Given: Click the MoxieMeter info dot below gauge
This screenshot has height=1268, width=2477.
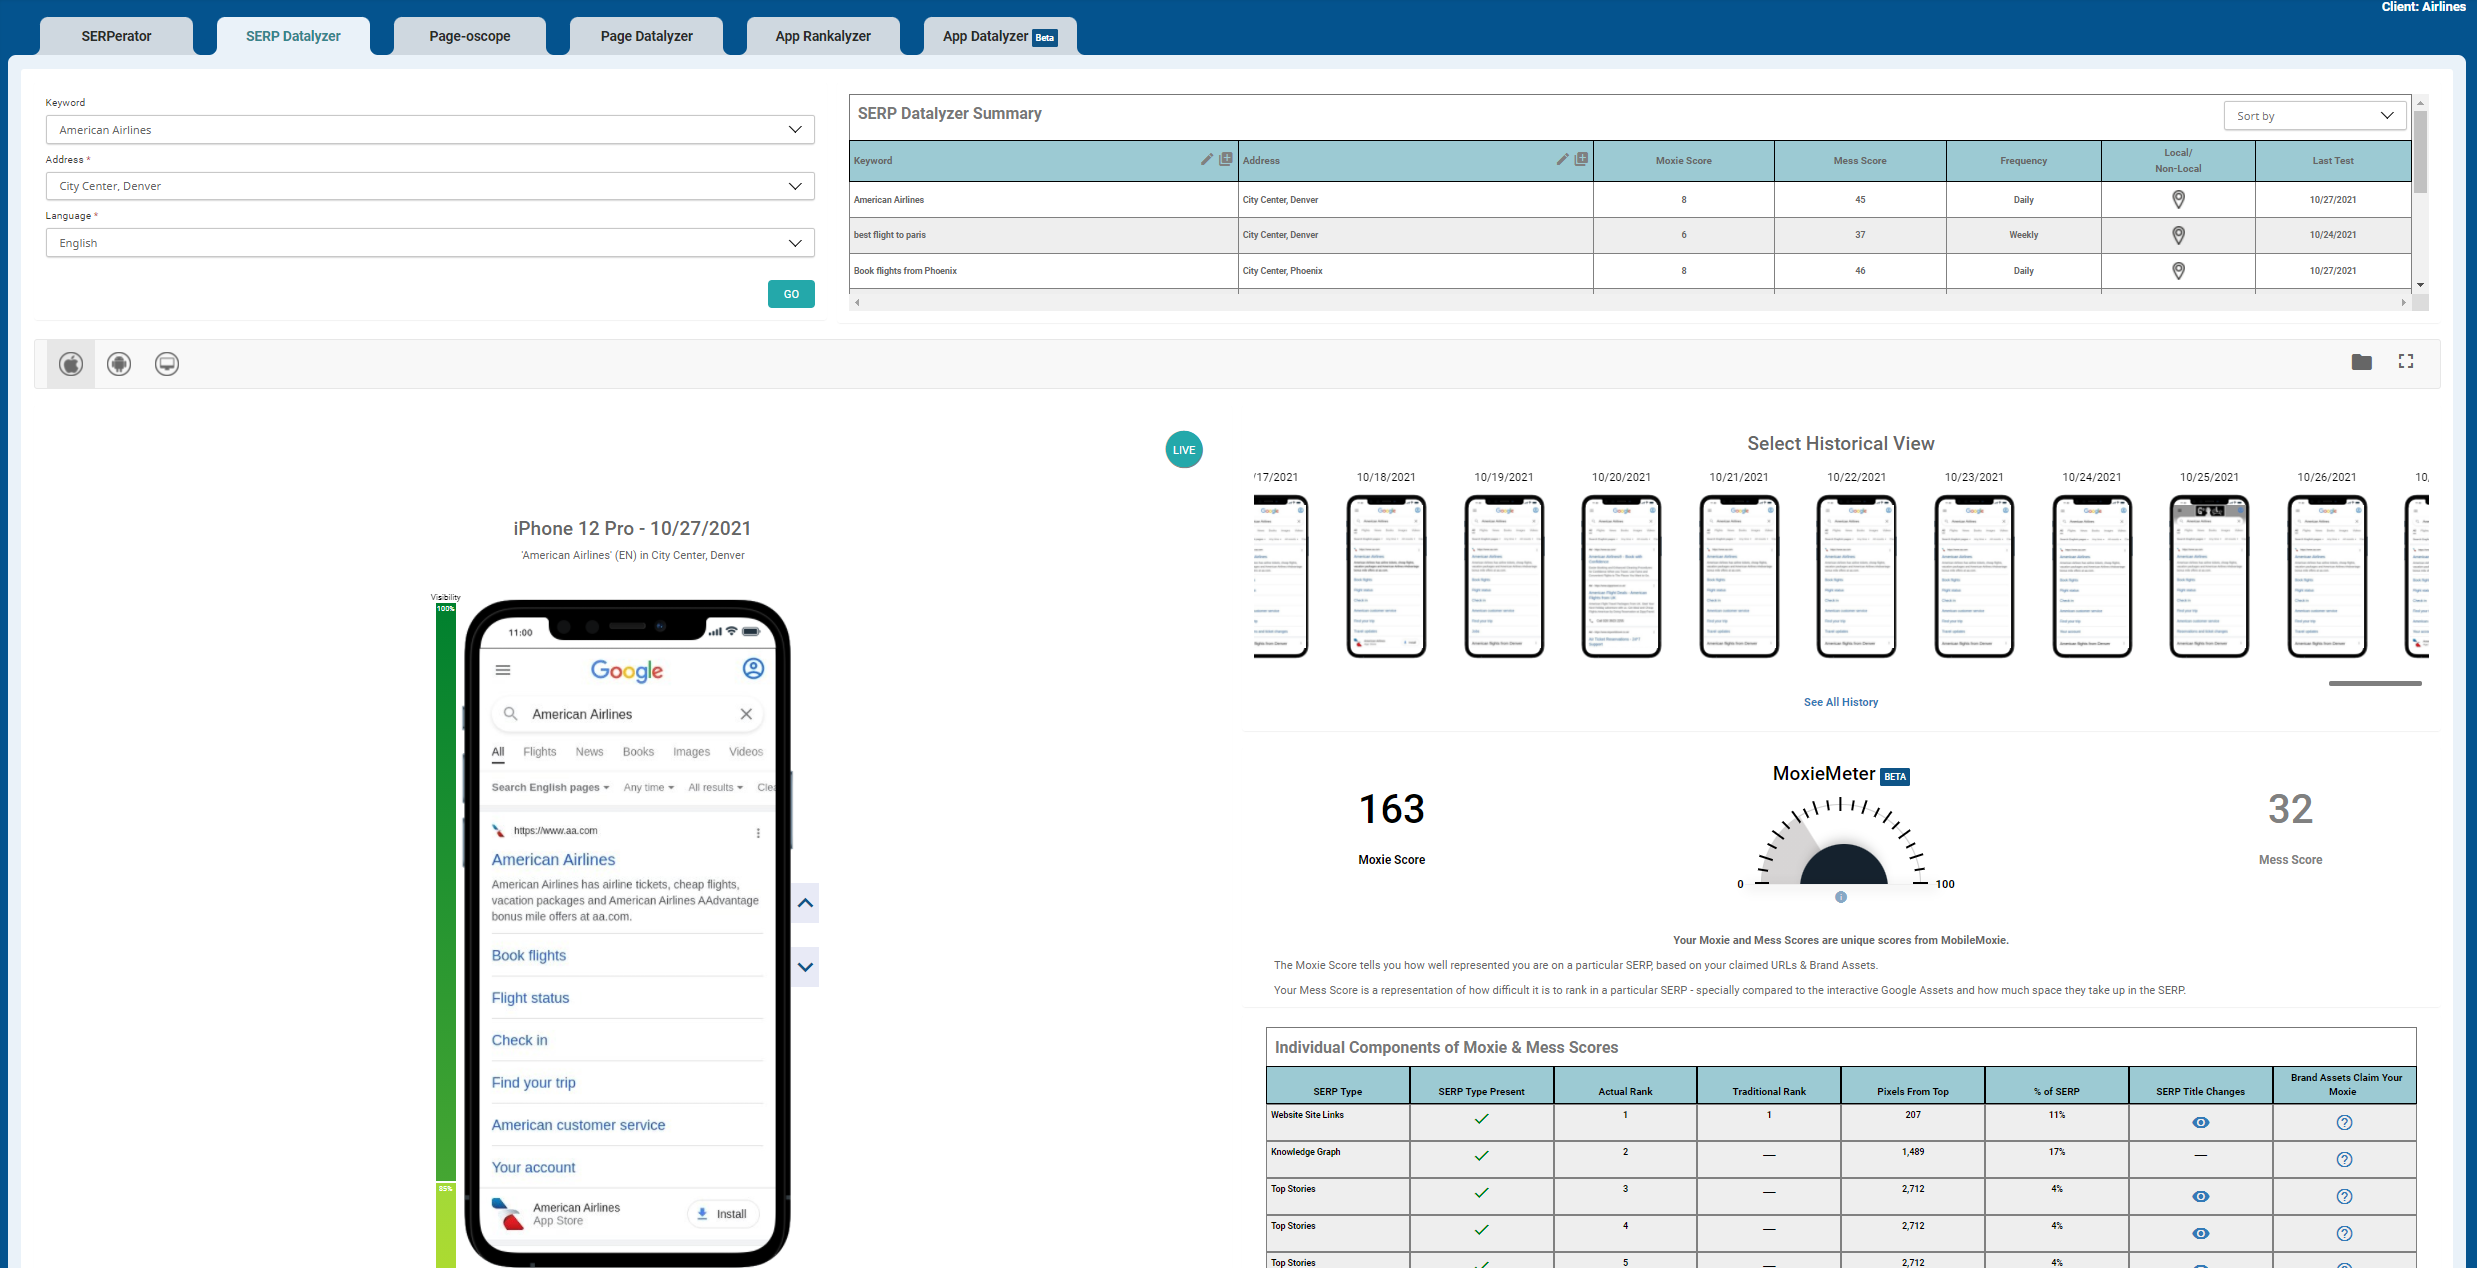Looking at the screenshot, I should (x=1841, y=897).
